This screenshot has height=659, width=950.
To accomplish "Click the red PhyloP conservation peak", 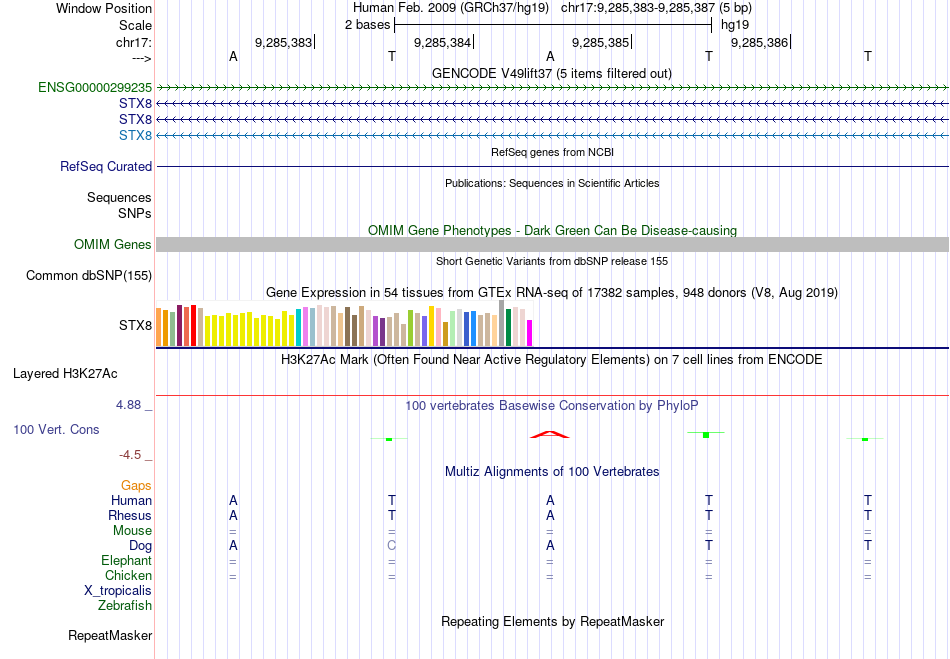I will point(550,434).
